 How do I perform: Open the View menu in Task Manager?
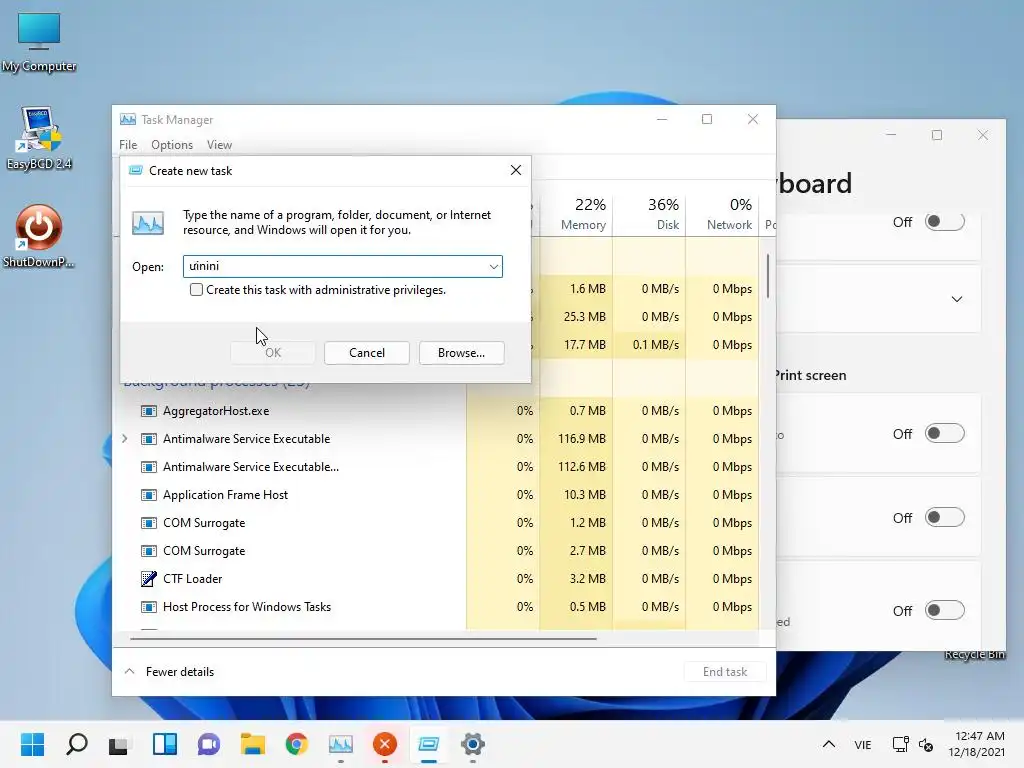coord(219,145)
